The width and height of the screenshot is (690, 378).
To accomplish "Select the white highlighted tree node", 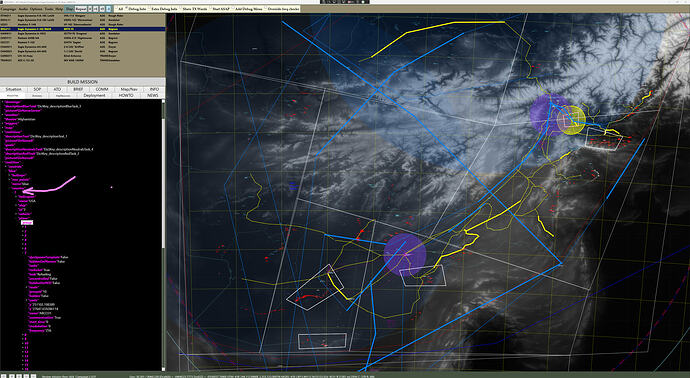I will (x=27, y=223).
